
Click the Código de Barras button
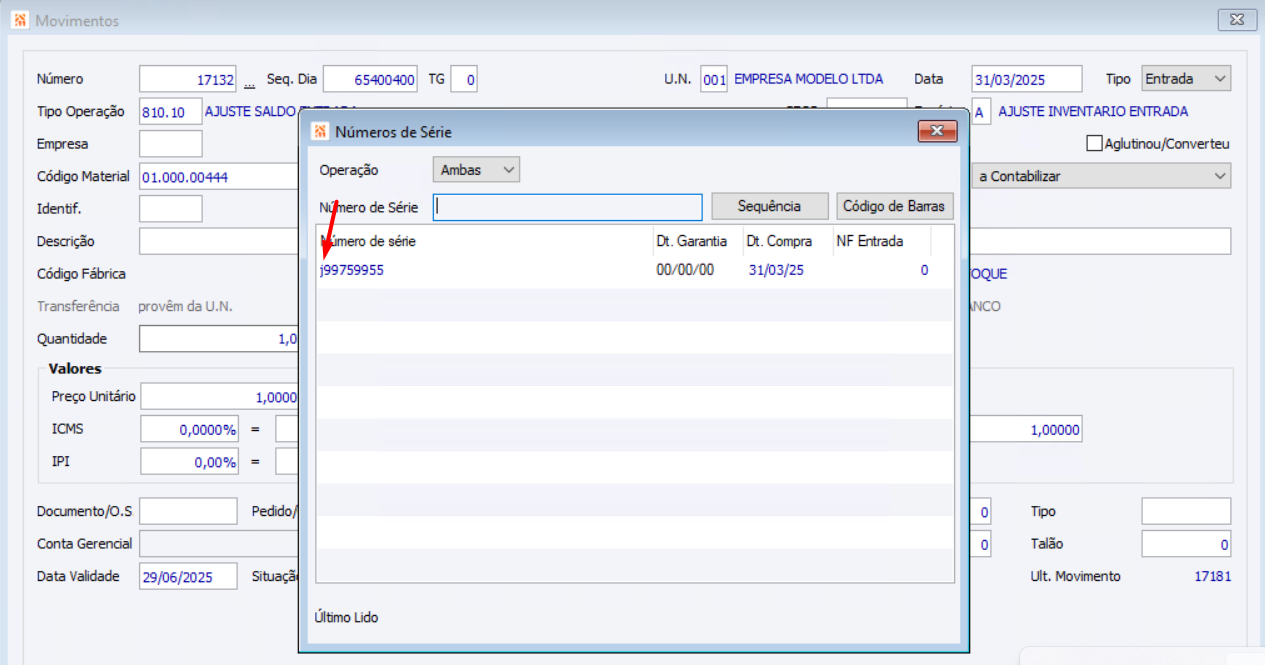coord(895,206)
